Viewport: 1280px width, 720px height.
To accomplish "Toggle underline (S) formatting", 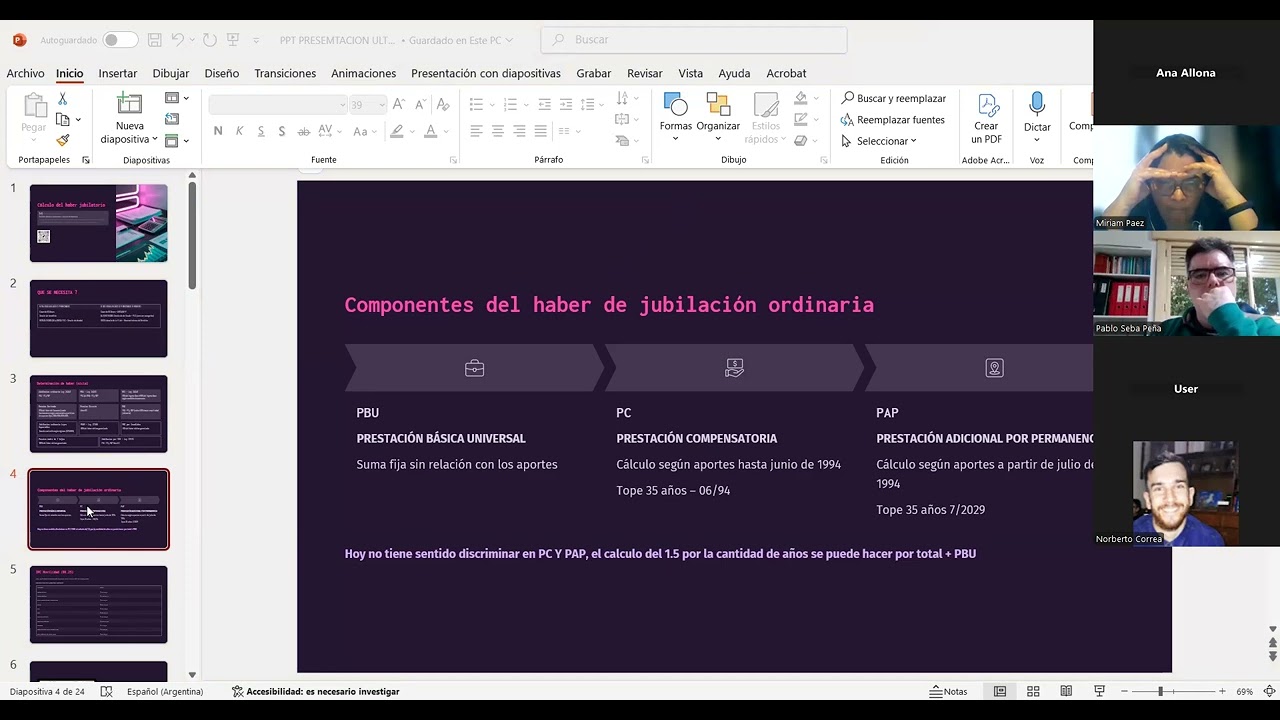I will pos(261,131).
